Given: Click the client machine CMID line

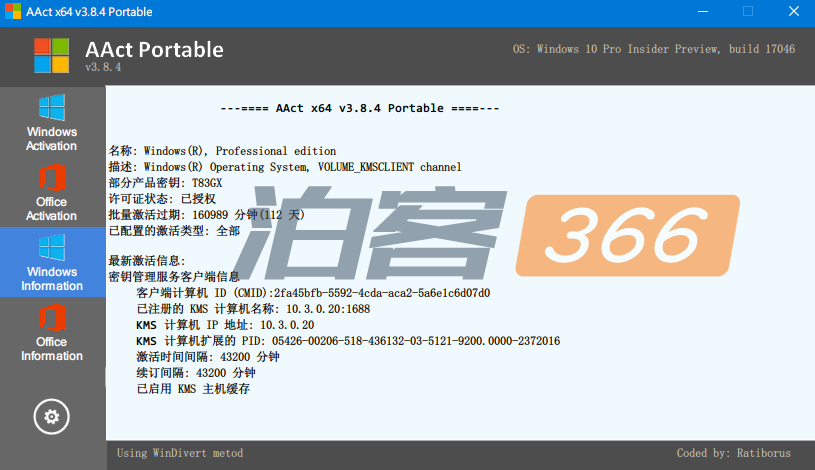Looking at the screenshot, I should coord(313,293).
